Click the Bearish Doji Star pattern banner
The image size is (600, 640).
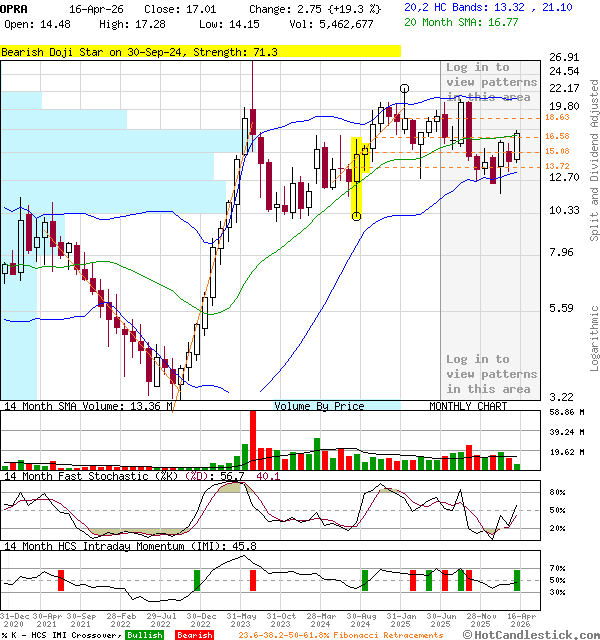140,51
